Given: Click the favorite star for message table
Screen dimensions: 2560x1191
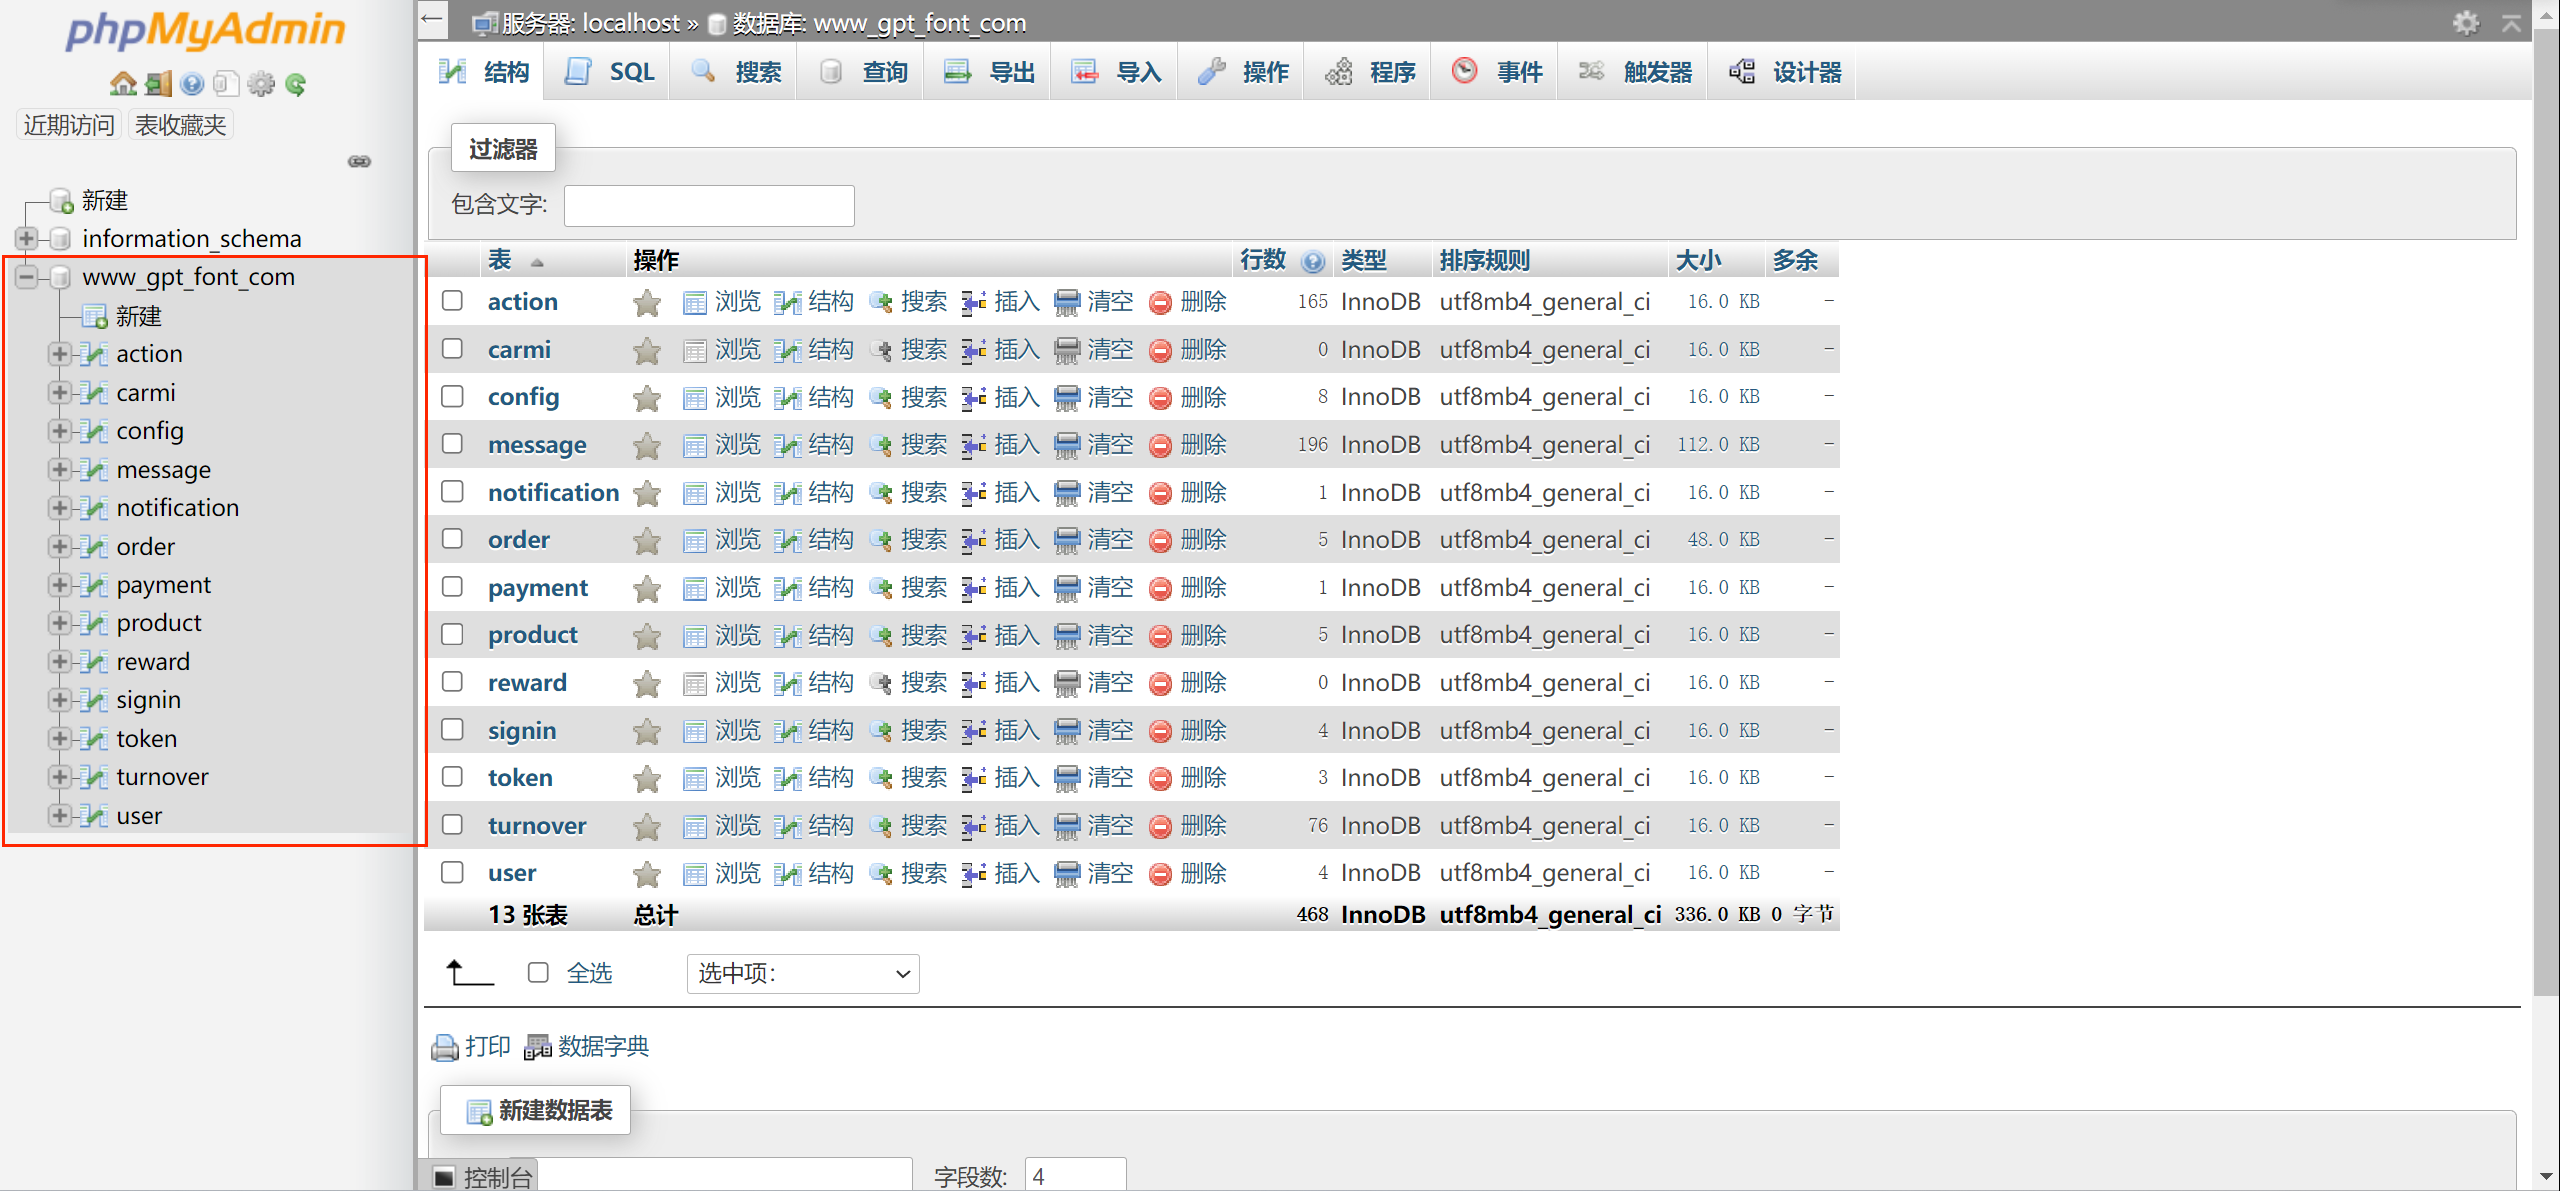Looking at the screenshot, I should 647,445.
